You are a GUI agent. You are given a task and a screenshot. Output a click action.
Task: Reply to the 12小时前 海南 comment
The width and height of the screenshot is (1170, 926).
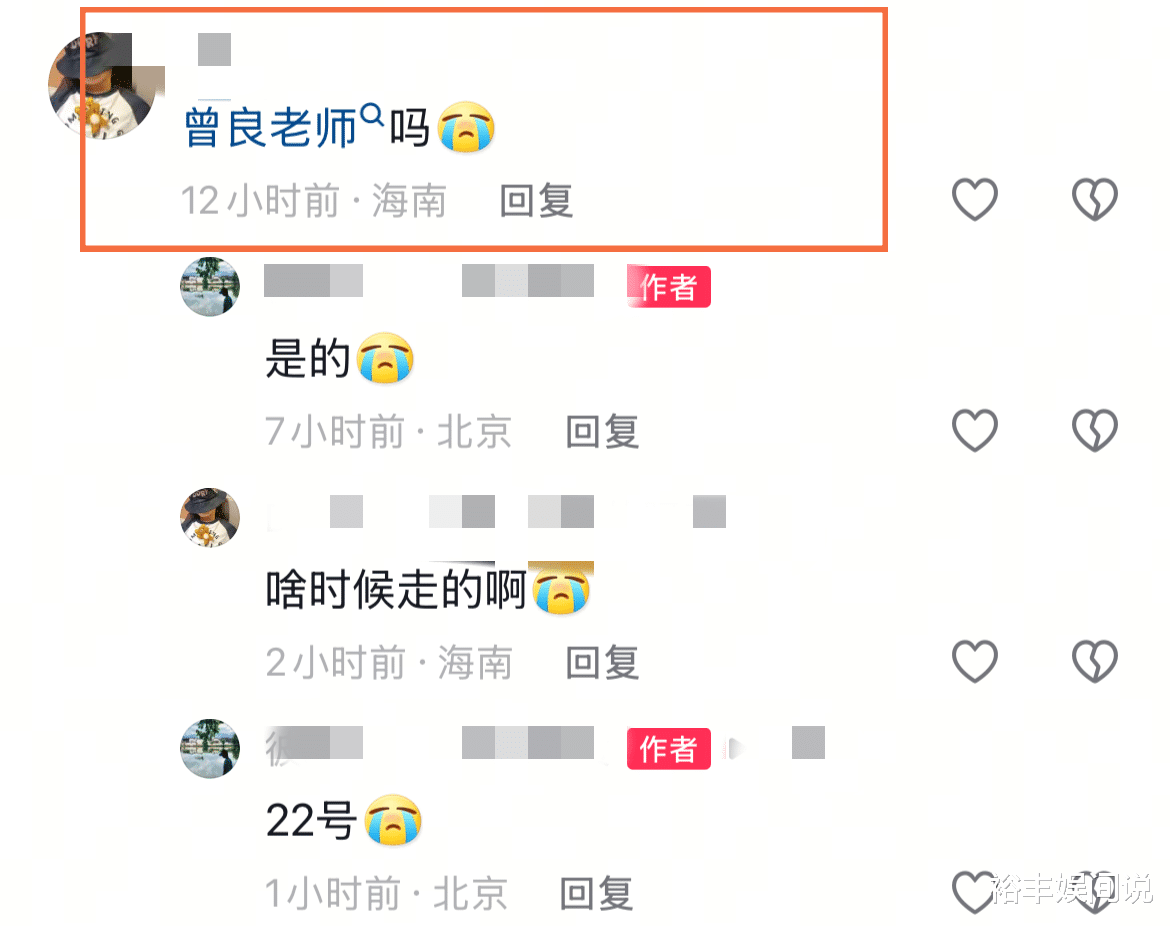pos(536,201)
